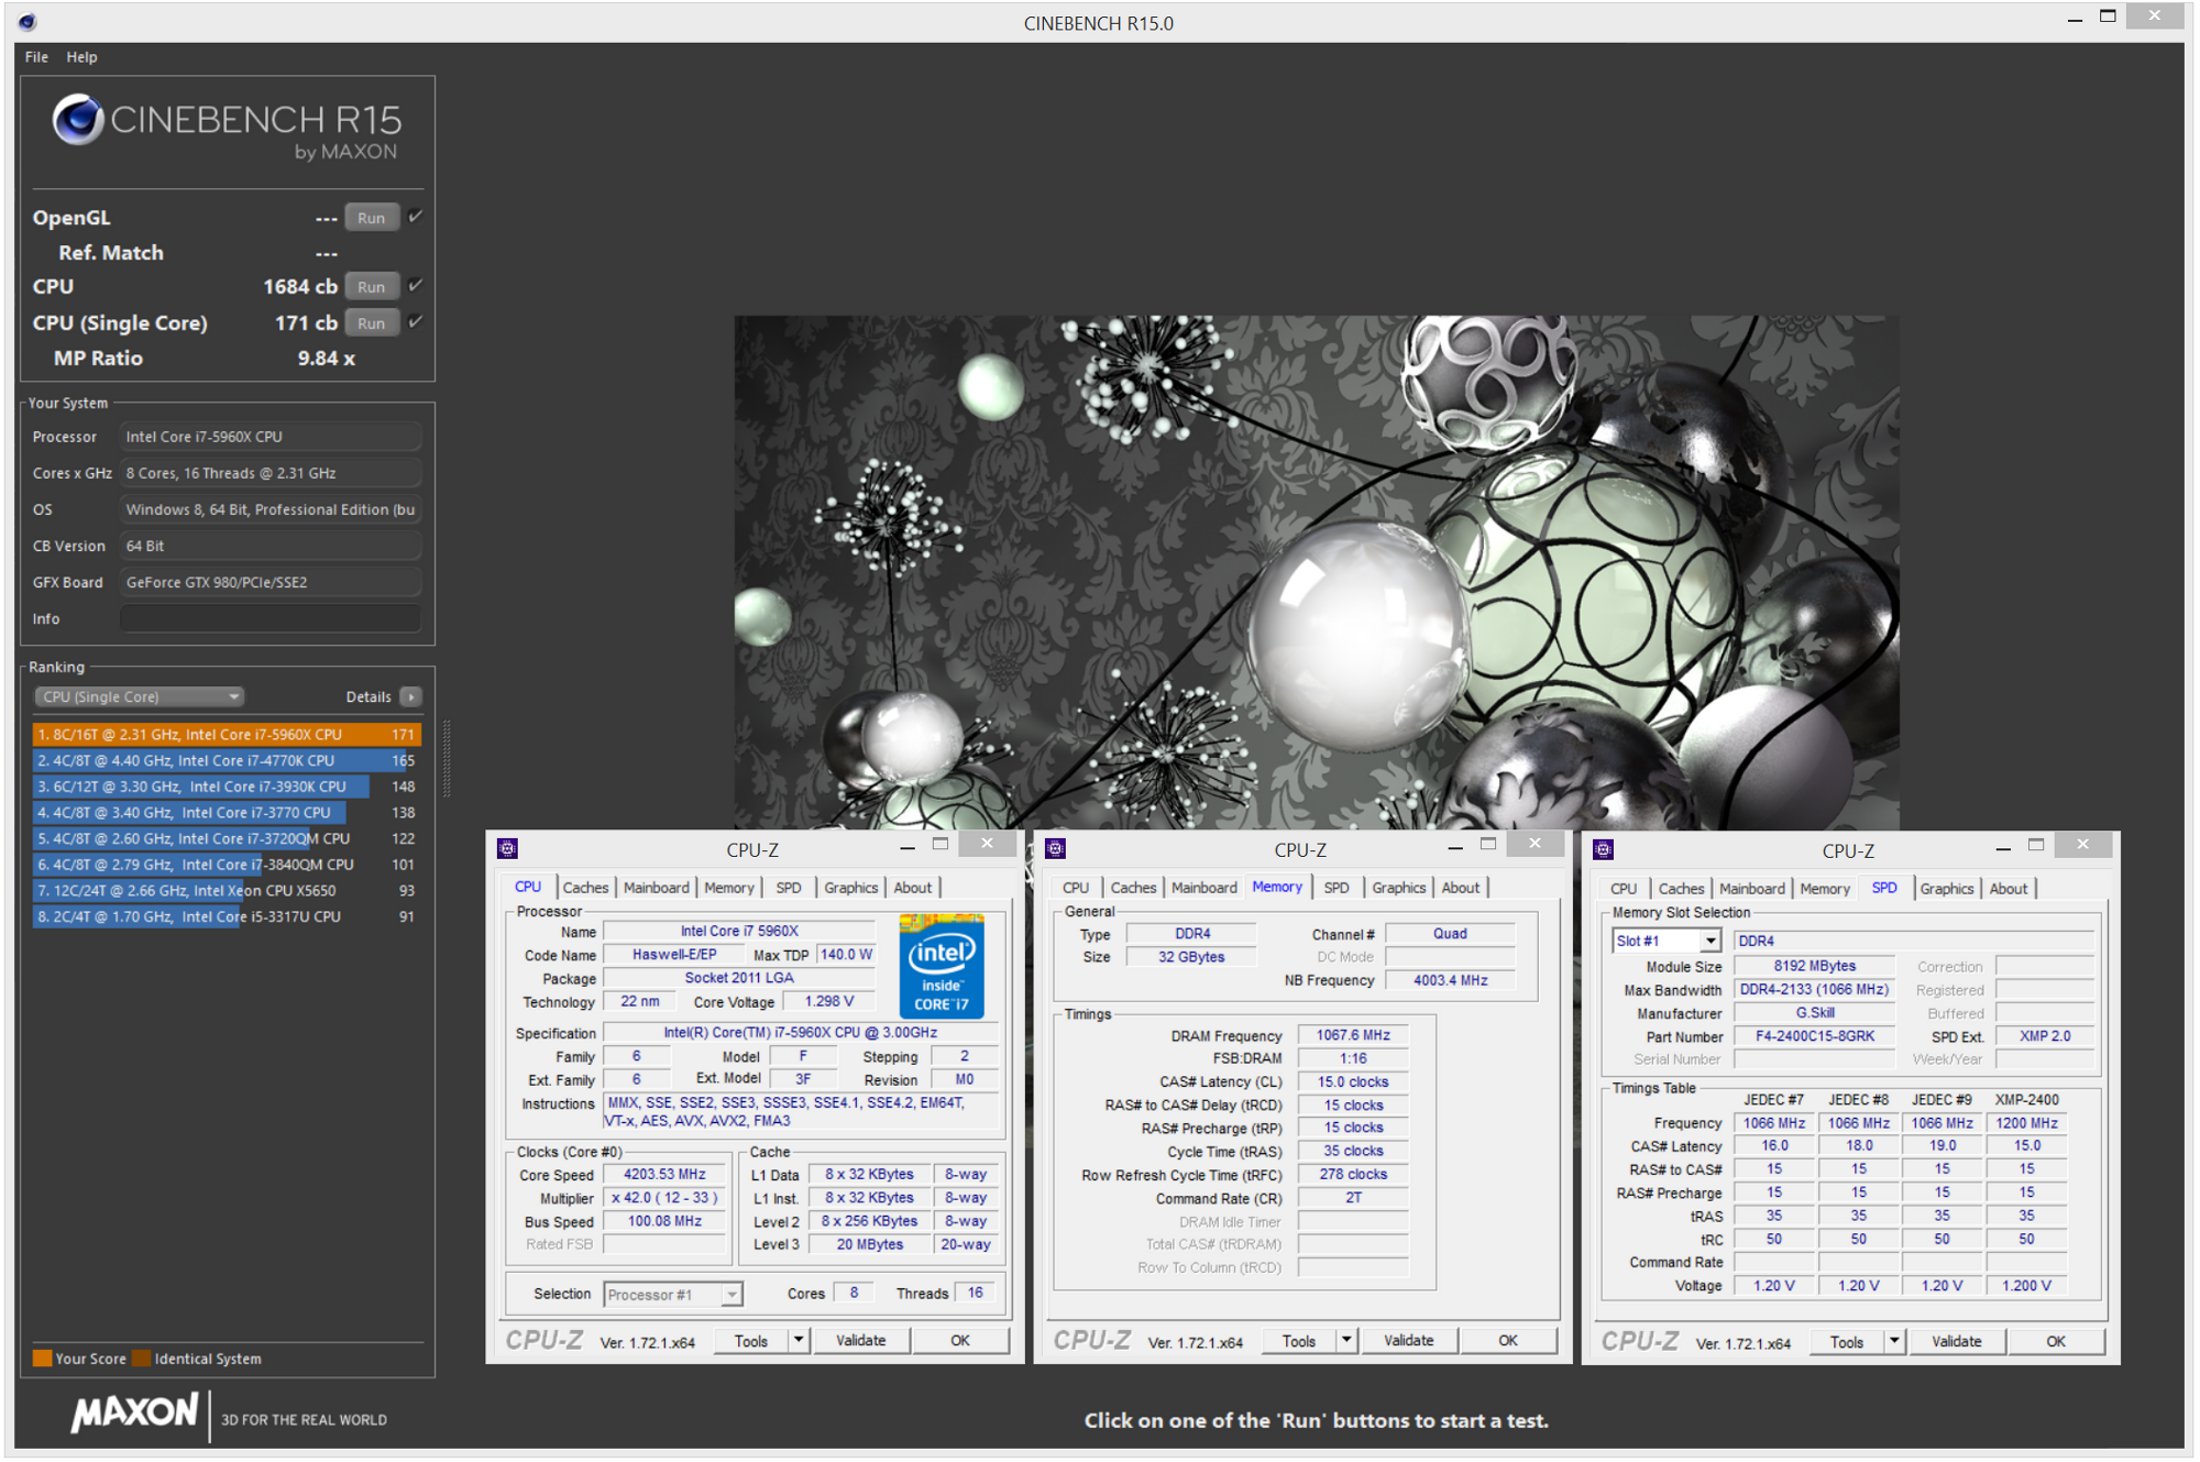Click the orange Your Score legend swatch
Screen dimensions: 2200x1462
[41, 1358]
